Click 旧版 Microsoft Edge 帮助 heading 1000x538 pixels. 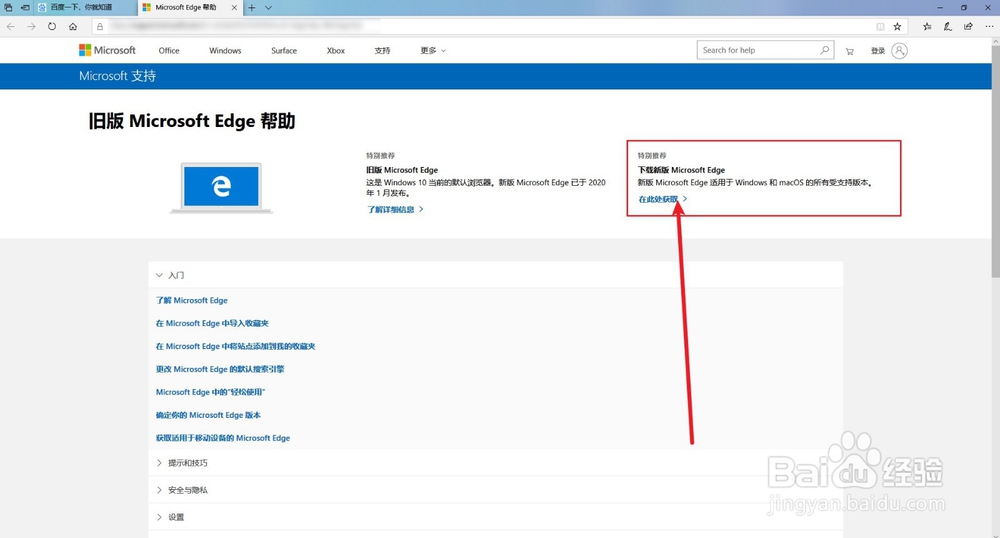191,121
